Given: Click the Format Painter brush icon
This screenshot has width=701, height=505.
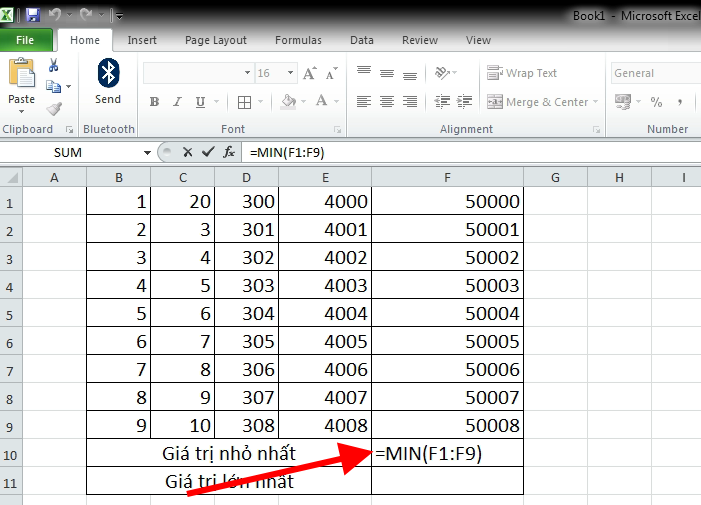Looking at the screenshot, I should [x=54, y=109].
